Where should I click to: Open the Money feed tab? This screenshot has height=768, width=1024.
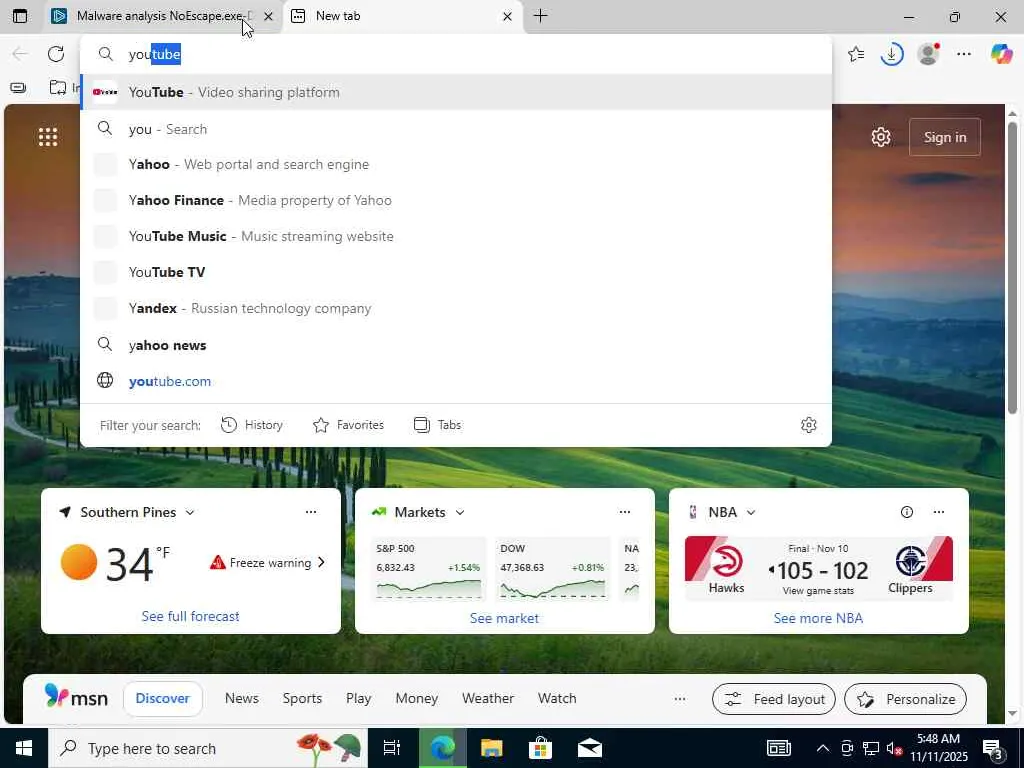[x=417, y=699]
